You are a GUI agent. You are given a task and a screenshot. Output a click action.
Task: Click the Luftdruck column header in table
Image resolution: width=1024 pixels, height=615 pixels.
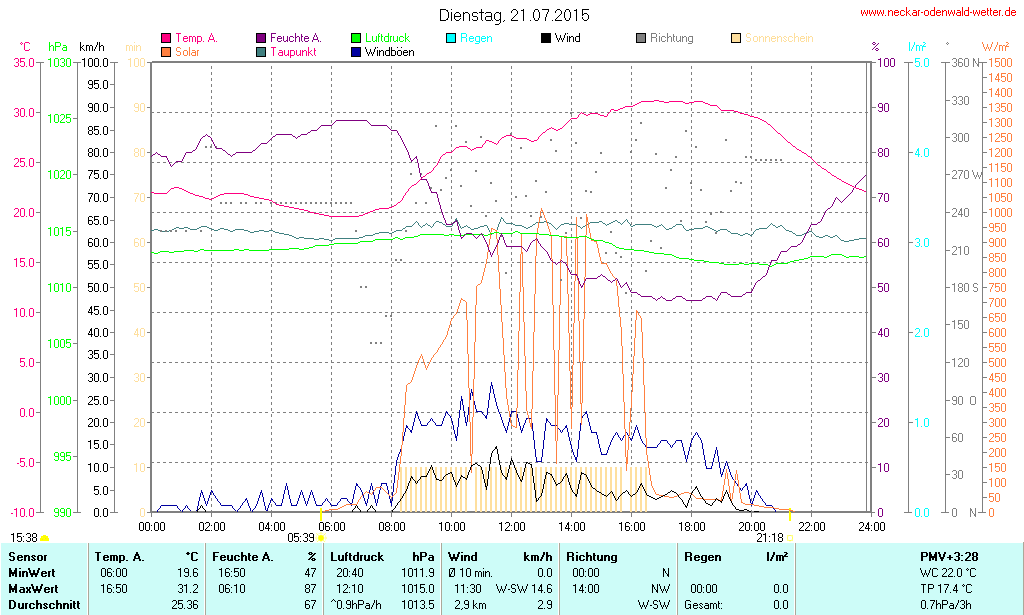pyautogui.click(x=358, y=556)
